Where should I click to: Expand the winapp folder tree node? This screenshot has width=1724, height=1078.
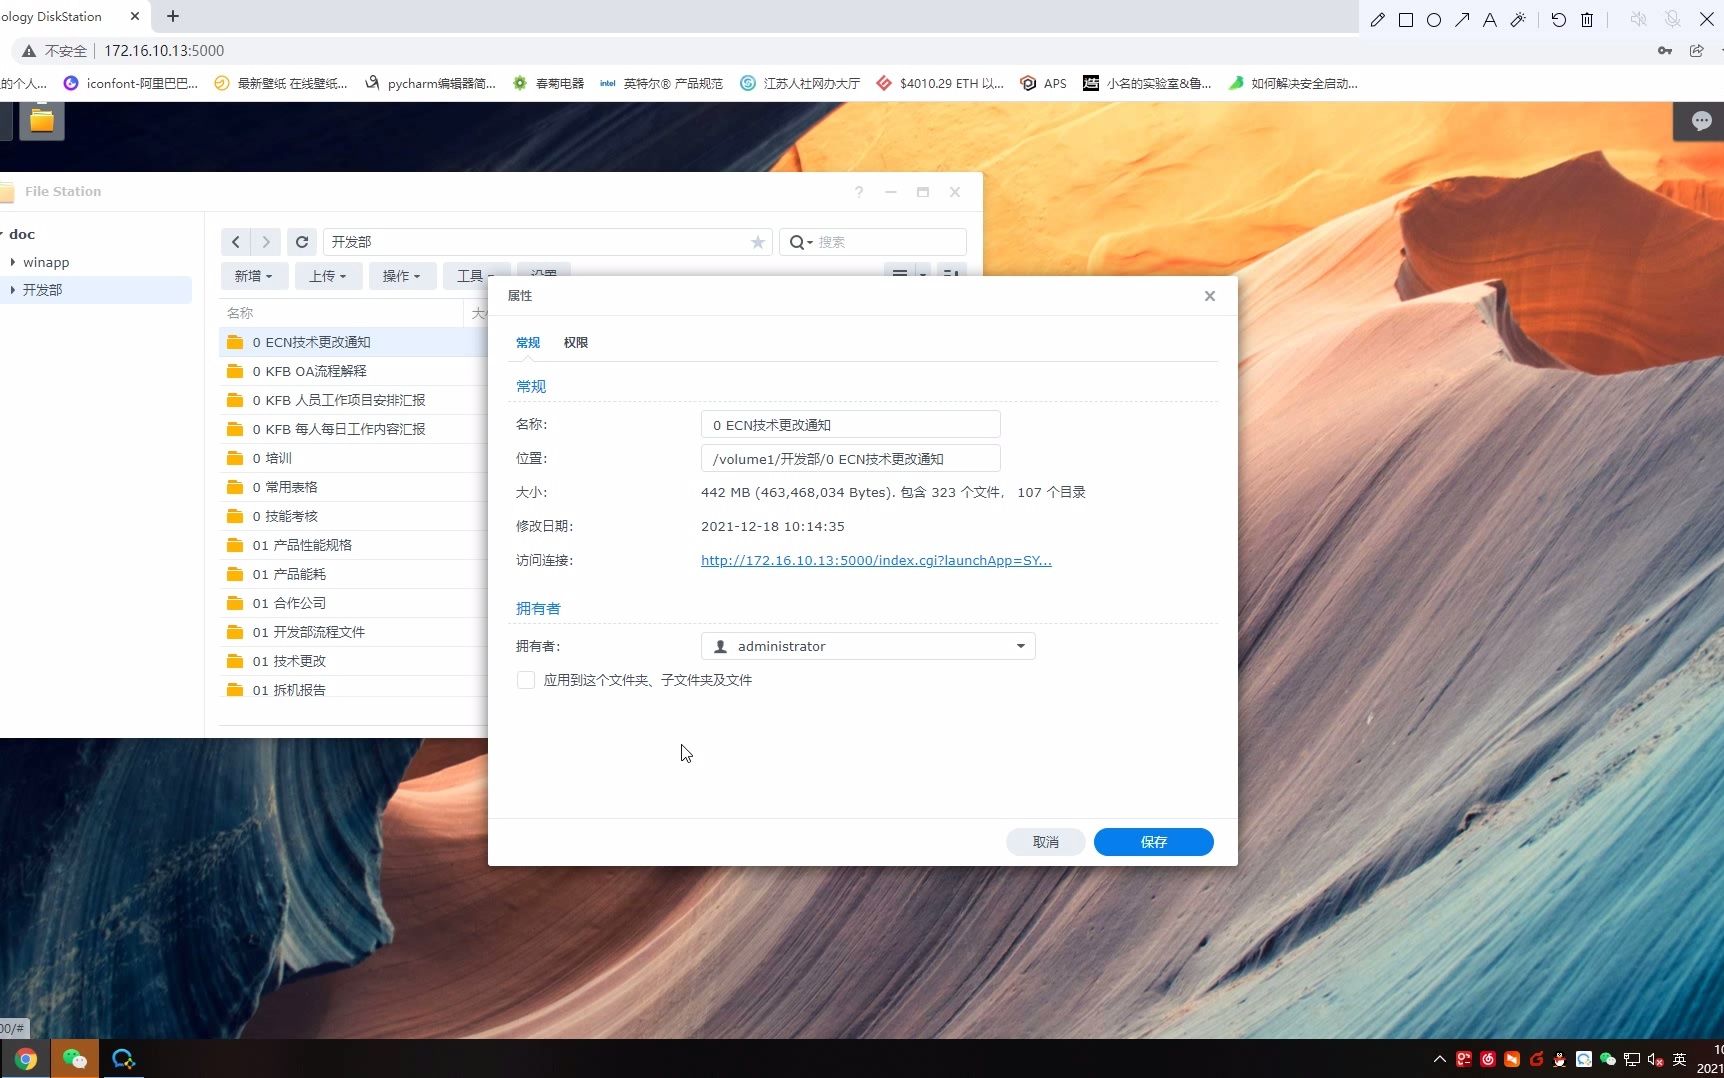click(12, 262)
